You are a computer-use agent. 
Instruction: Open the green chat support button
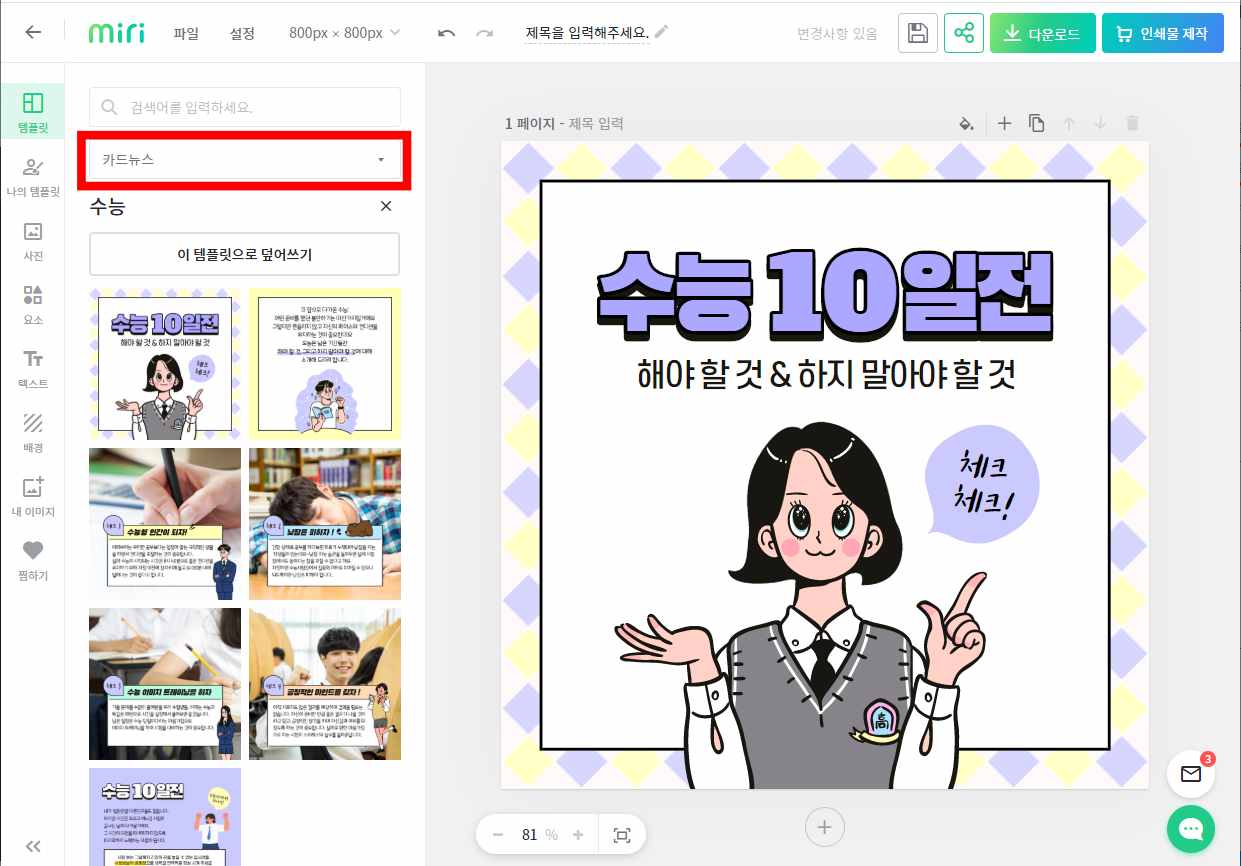pos(1191,830)
